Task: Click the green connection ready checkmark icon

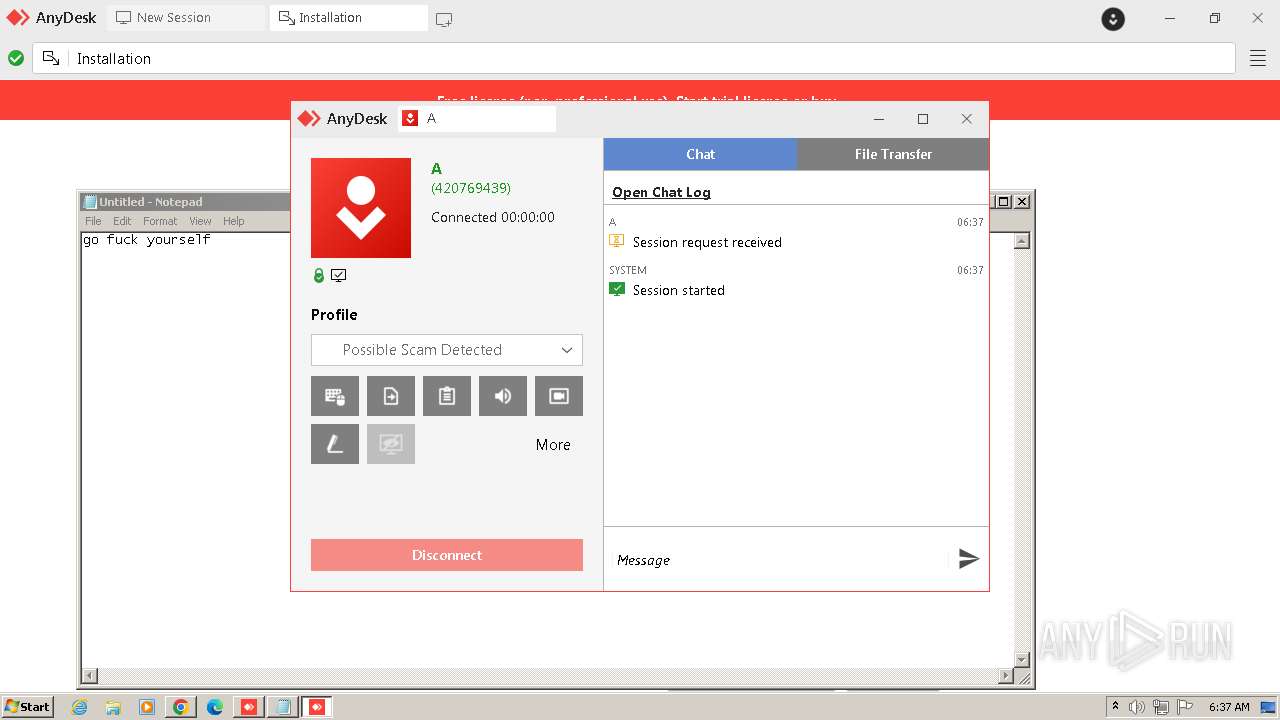Action: pyautogui.click(x=16, y=58)
